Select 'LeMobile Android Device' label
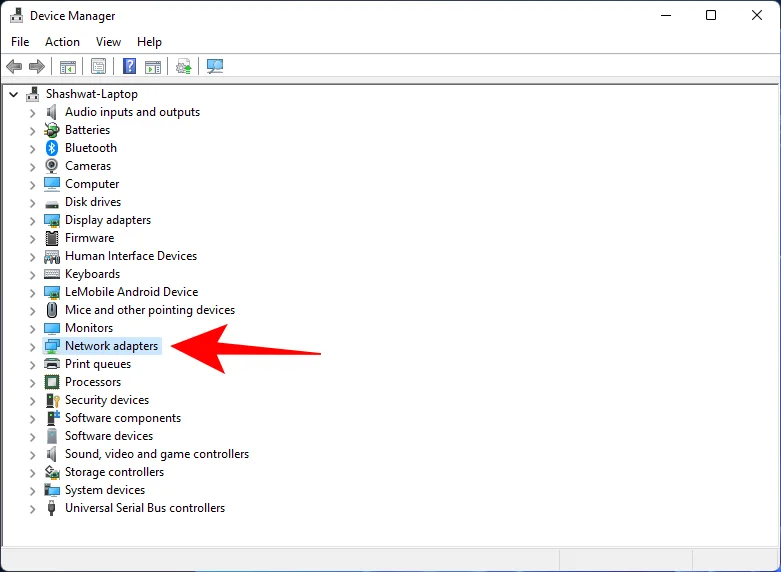 (x=131, y=291)
